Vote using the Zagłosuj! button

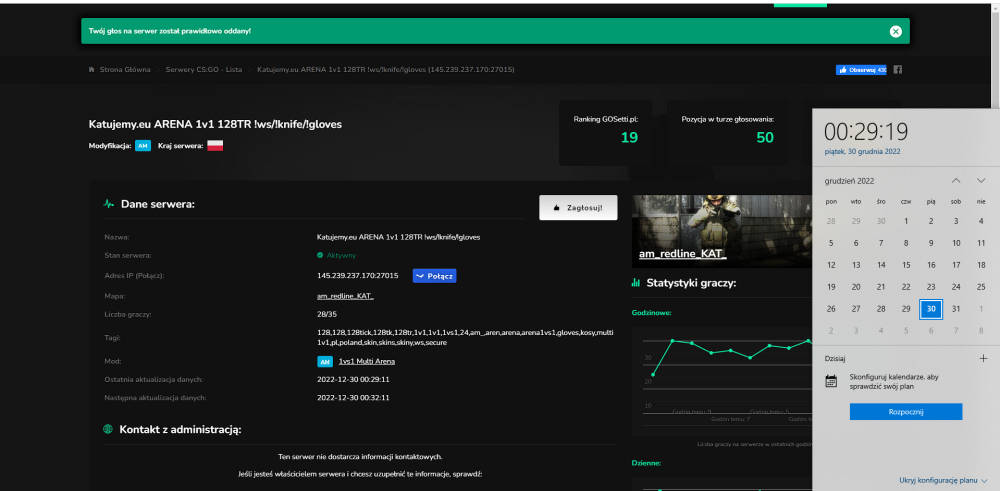click(x=578, y=207)
